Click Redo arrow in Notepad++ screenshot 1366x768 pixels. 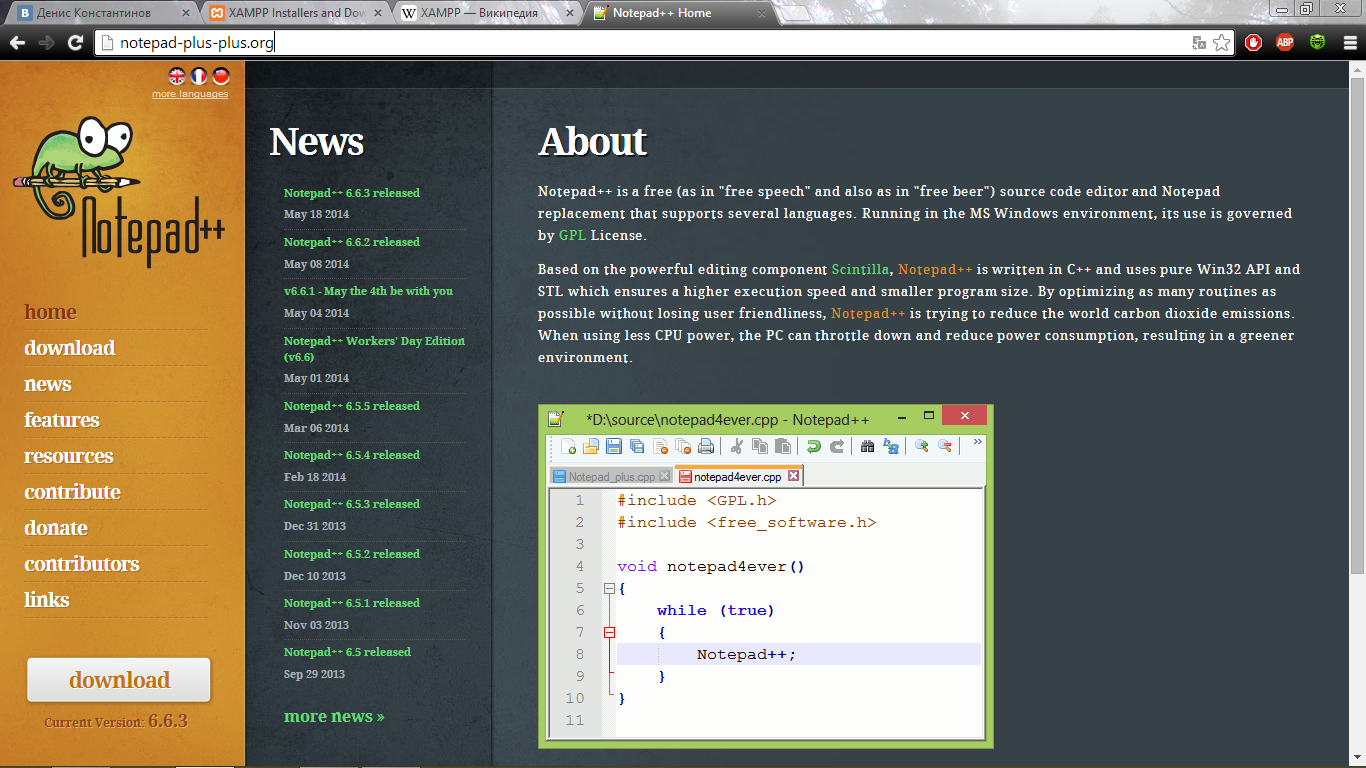pos(837,446)
